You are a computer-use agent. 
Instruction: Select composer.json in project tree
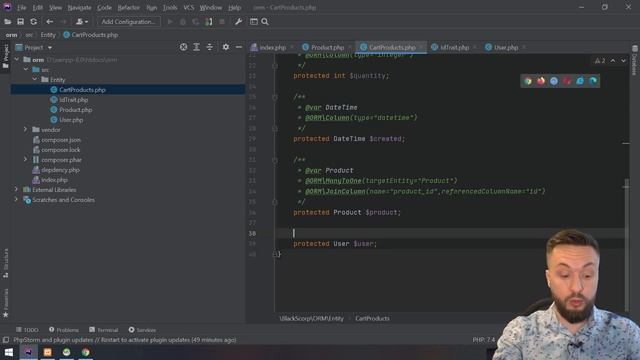(61, 140)
